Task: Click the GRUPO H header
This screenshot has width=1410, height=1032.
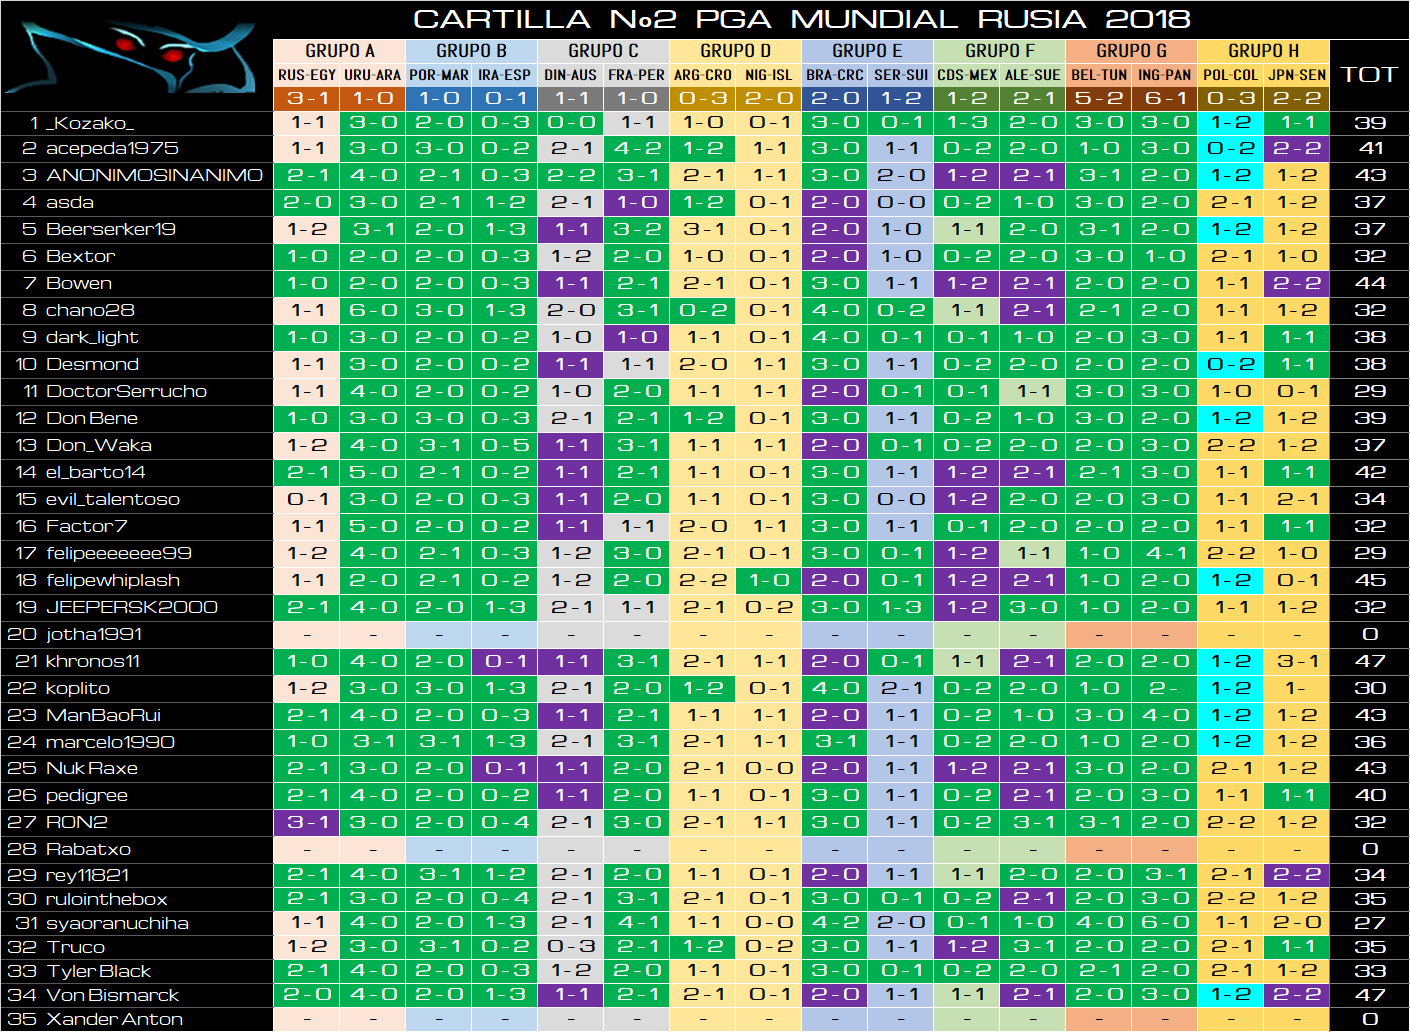Action: coord(1263,51)
